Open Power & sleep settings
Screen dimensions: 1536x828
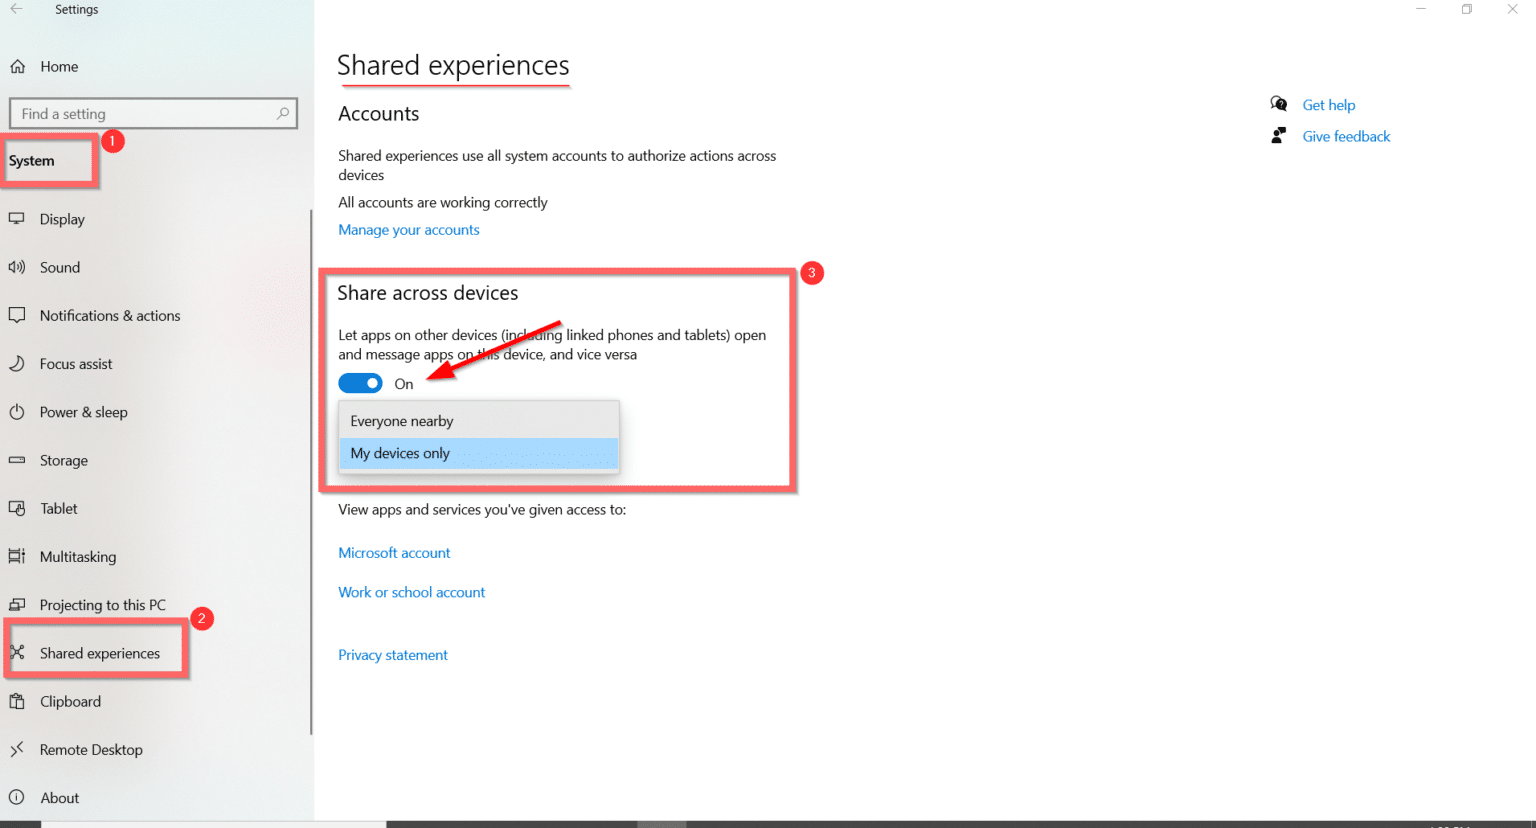pyautogui.click(x=84, y=412)
